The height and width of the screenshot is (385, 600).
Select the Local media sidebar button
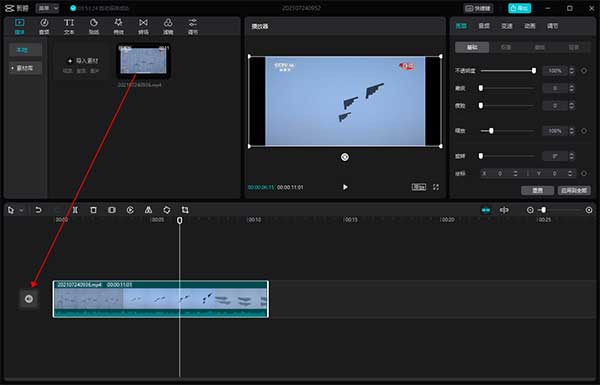pyautogui.click(x=25, y=50)
